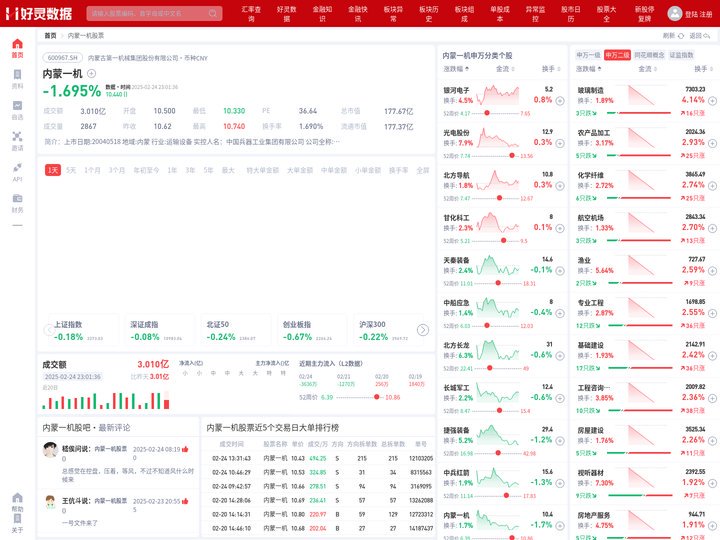Click plus icon beside 农产品加工 row
The width and height of the screenshot is (720, 540).
point(712,143)
